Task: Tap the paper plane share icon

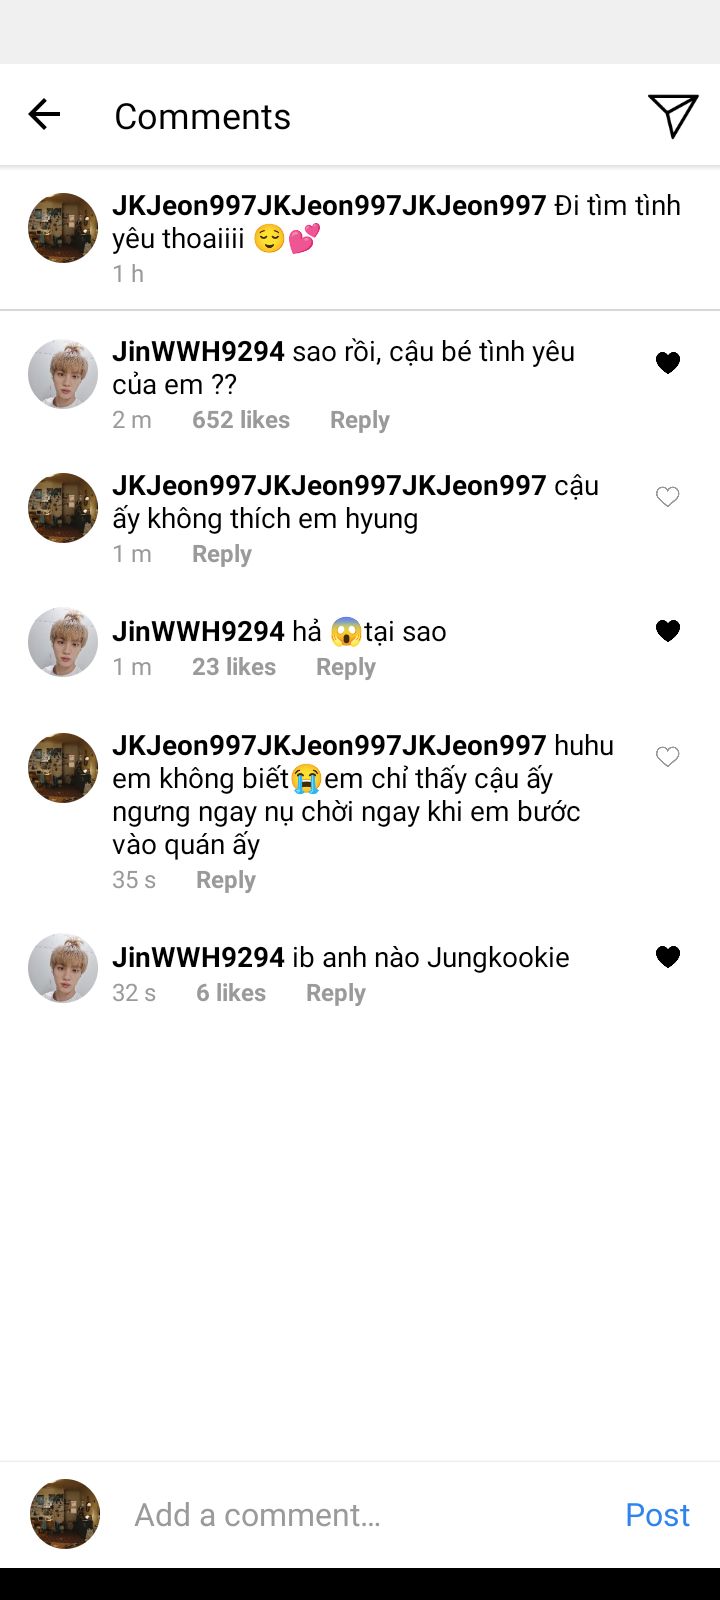Action: 673,116
